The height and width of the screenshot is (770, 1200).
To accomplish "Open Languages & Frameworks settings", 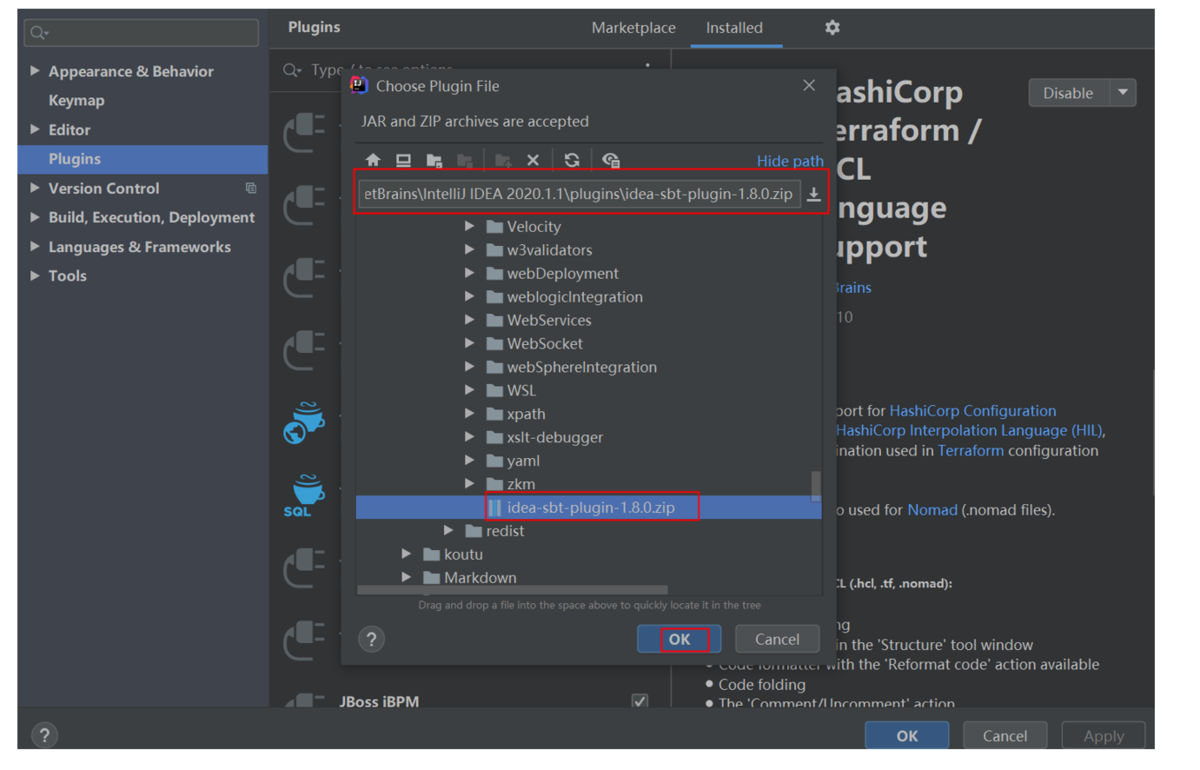I will [139, 247].
